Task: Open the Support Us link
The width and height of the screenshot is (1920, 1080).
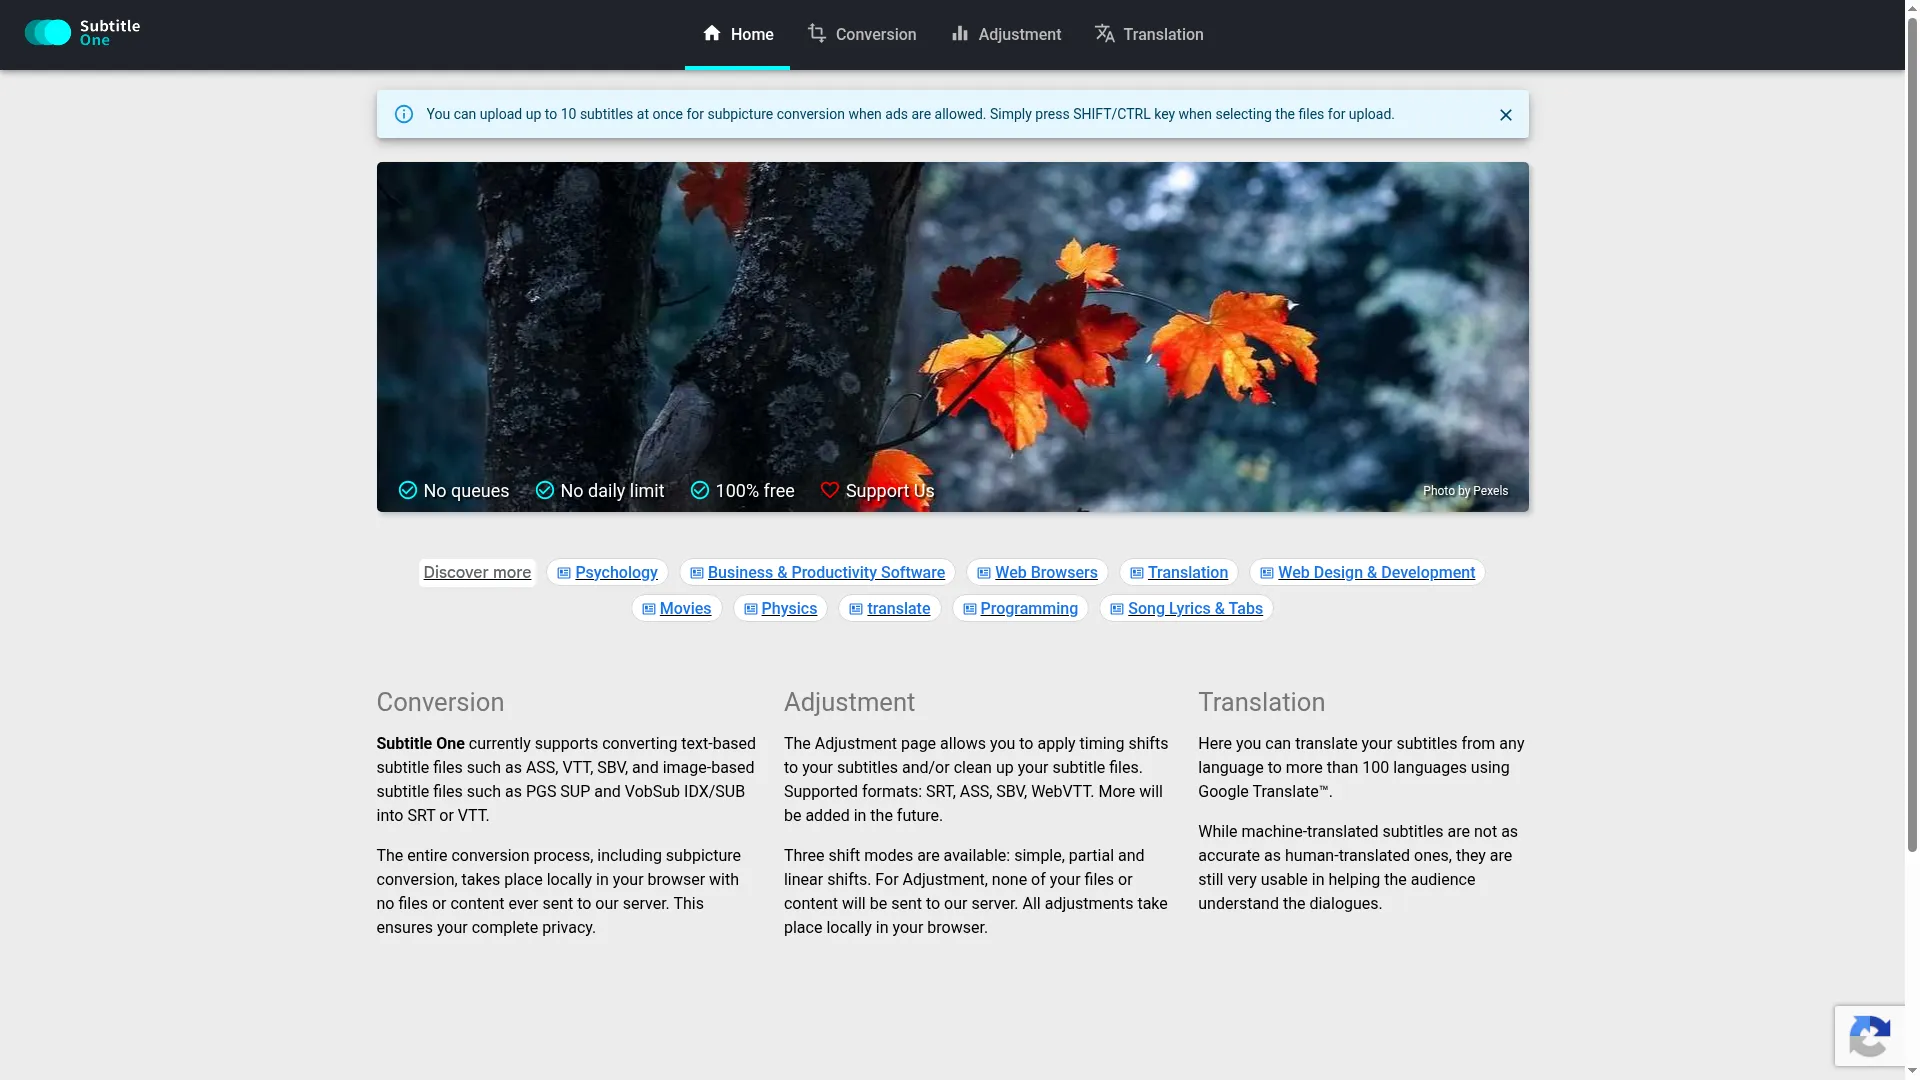Action: click(x=889, y=491)
